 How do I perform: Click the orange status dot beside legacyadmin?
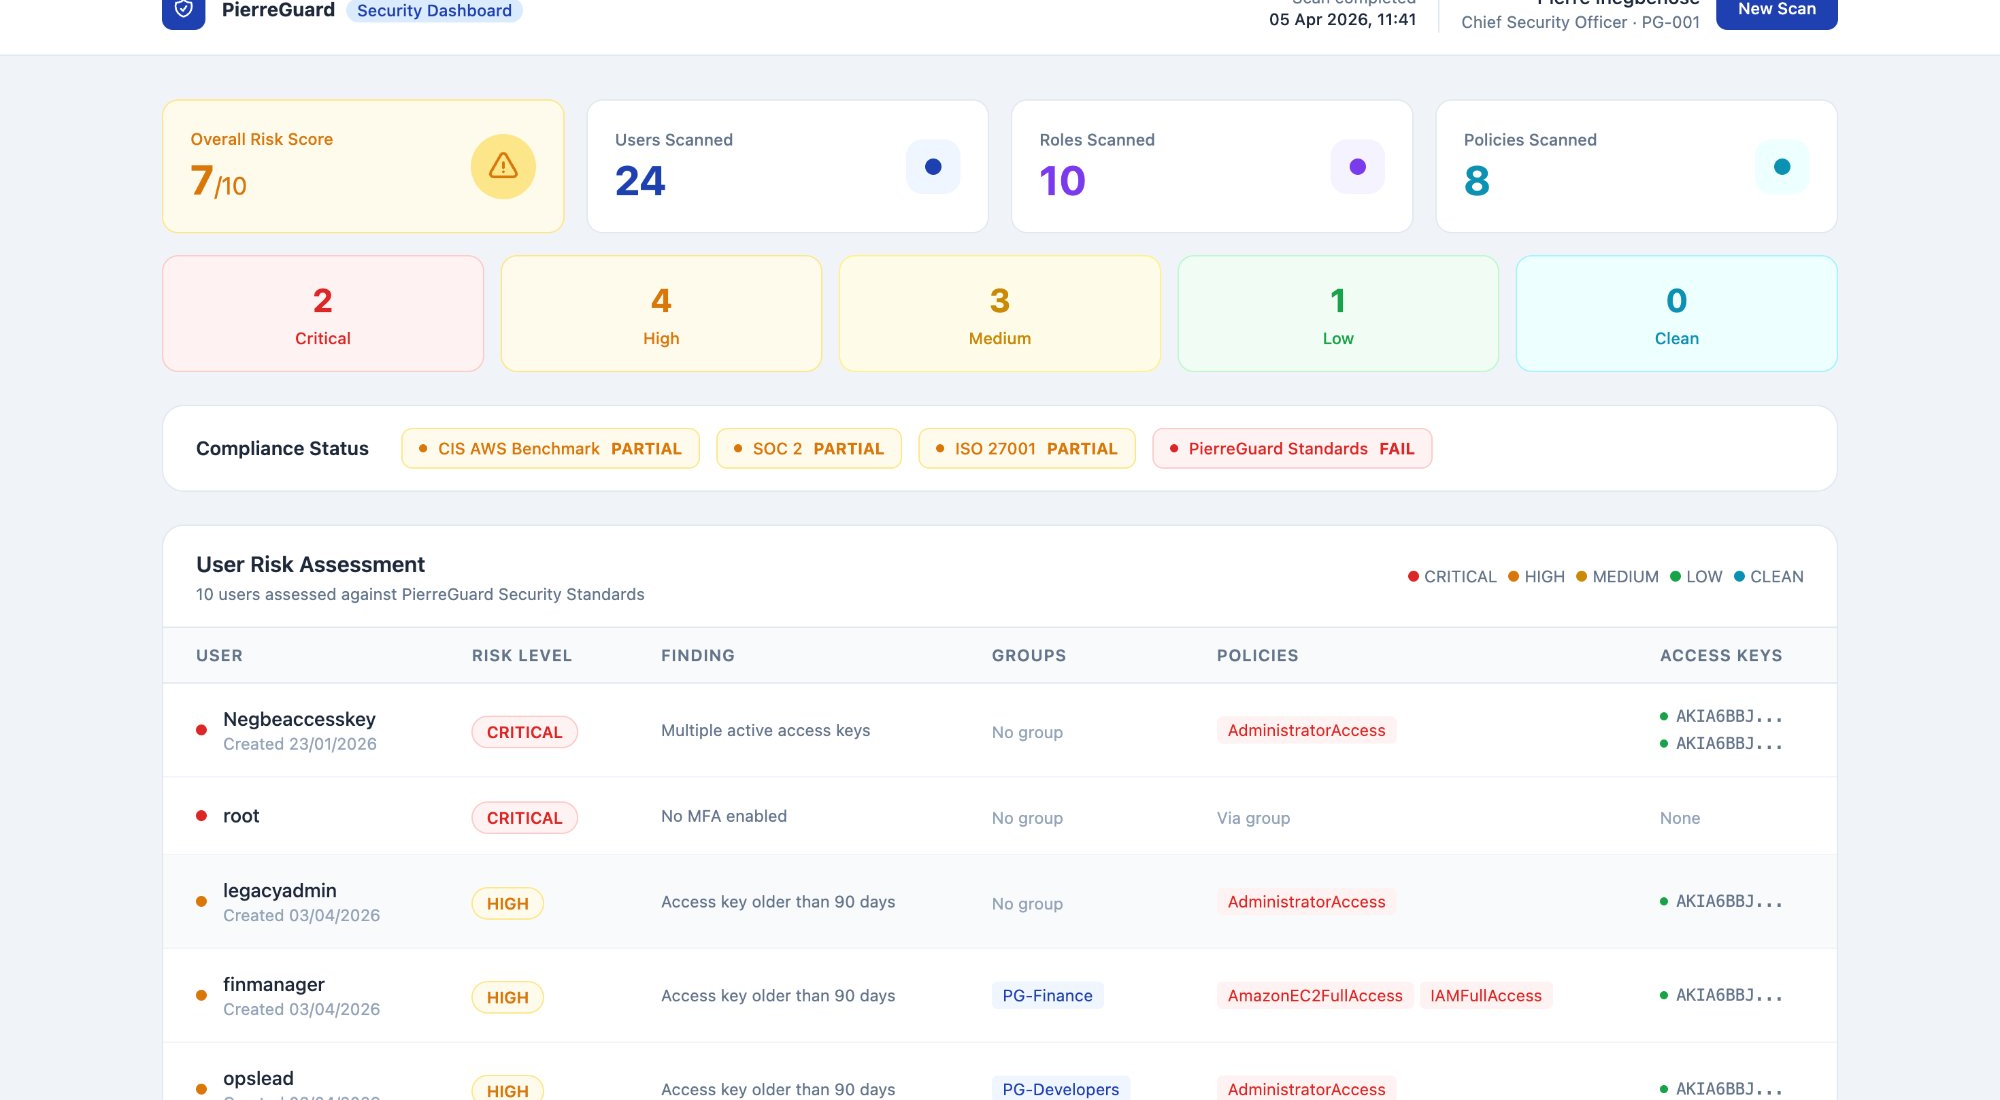pyautogui.click(x=201, y=902)
